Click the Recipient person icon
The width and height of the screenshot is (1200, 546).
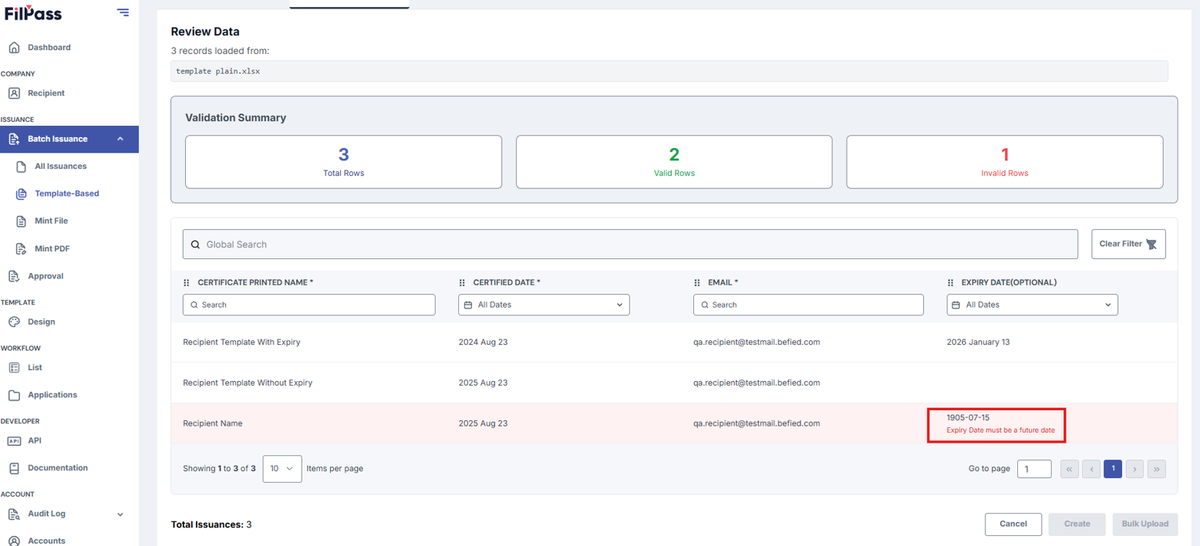[14, 93]
